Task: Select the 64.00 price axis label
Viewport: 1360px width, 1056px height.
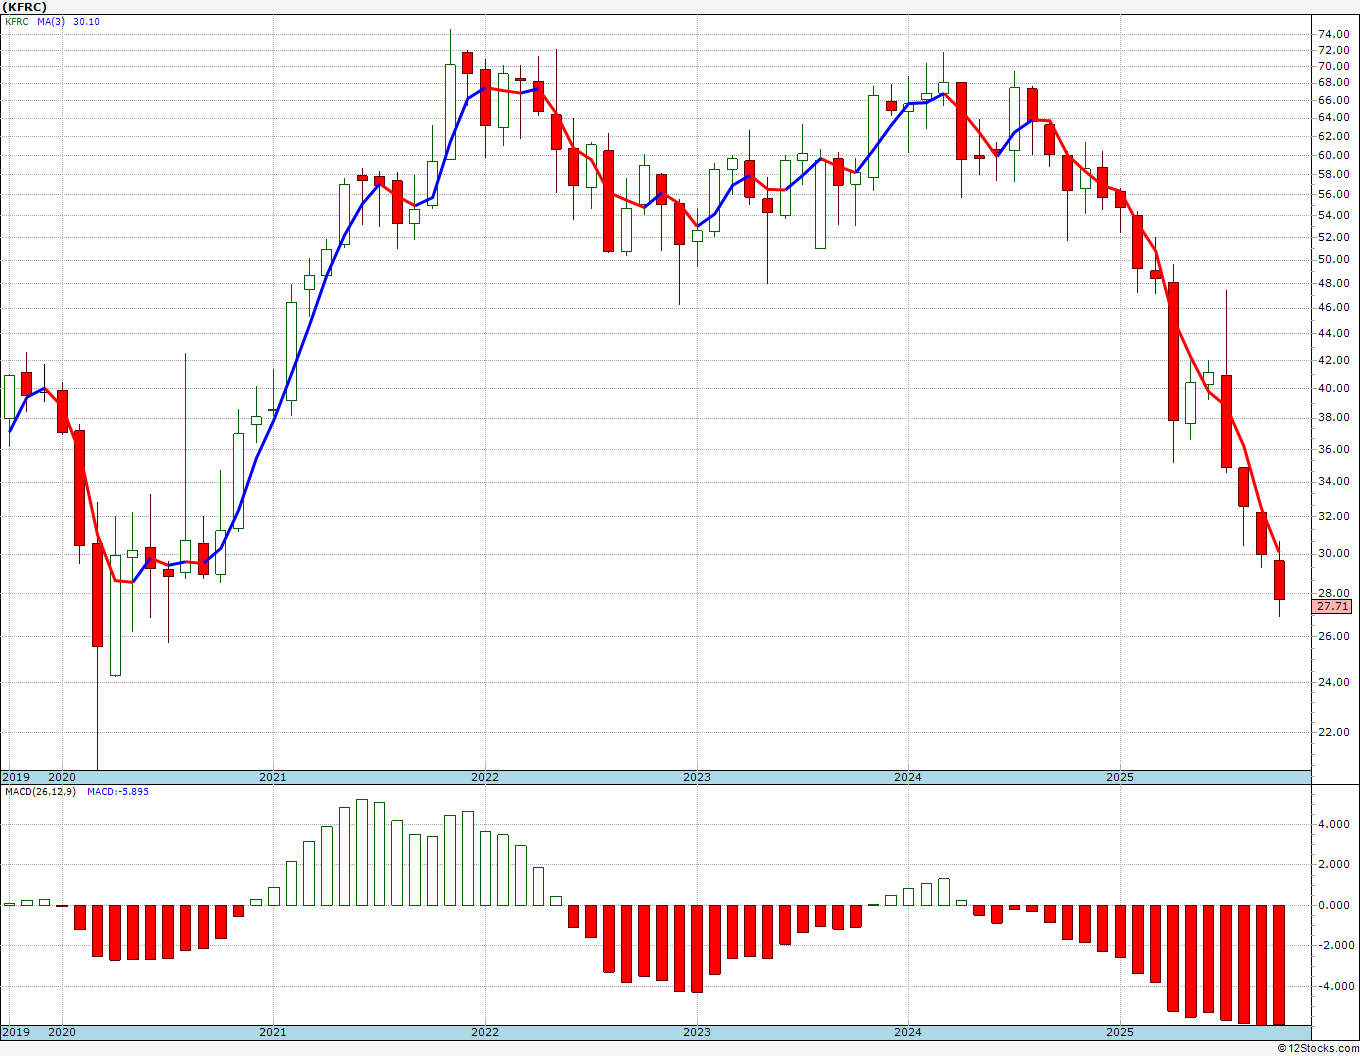Action: (1334, 118)
